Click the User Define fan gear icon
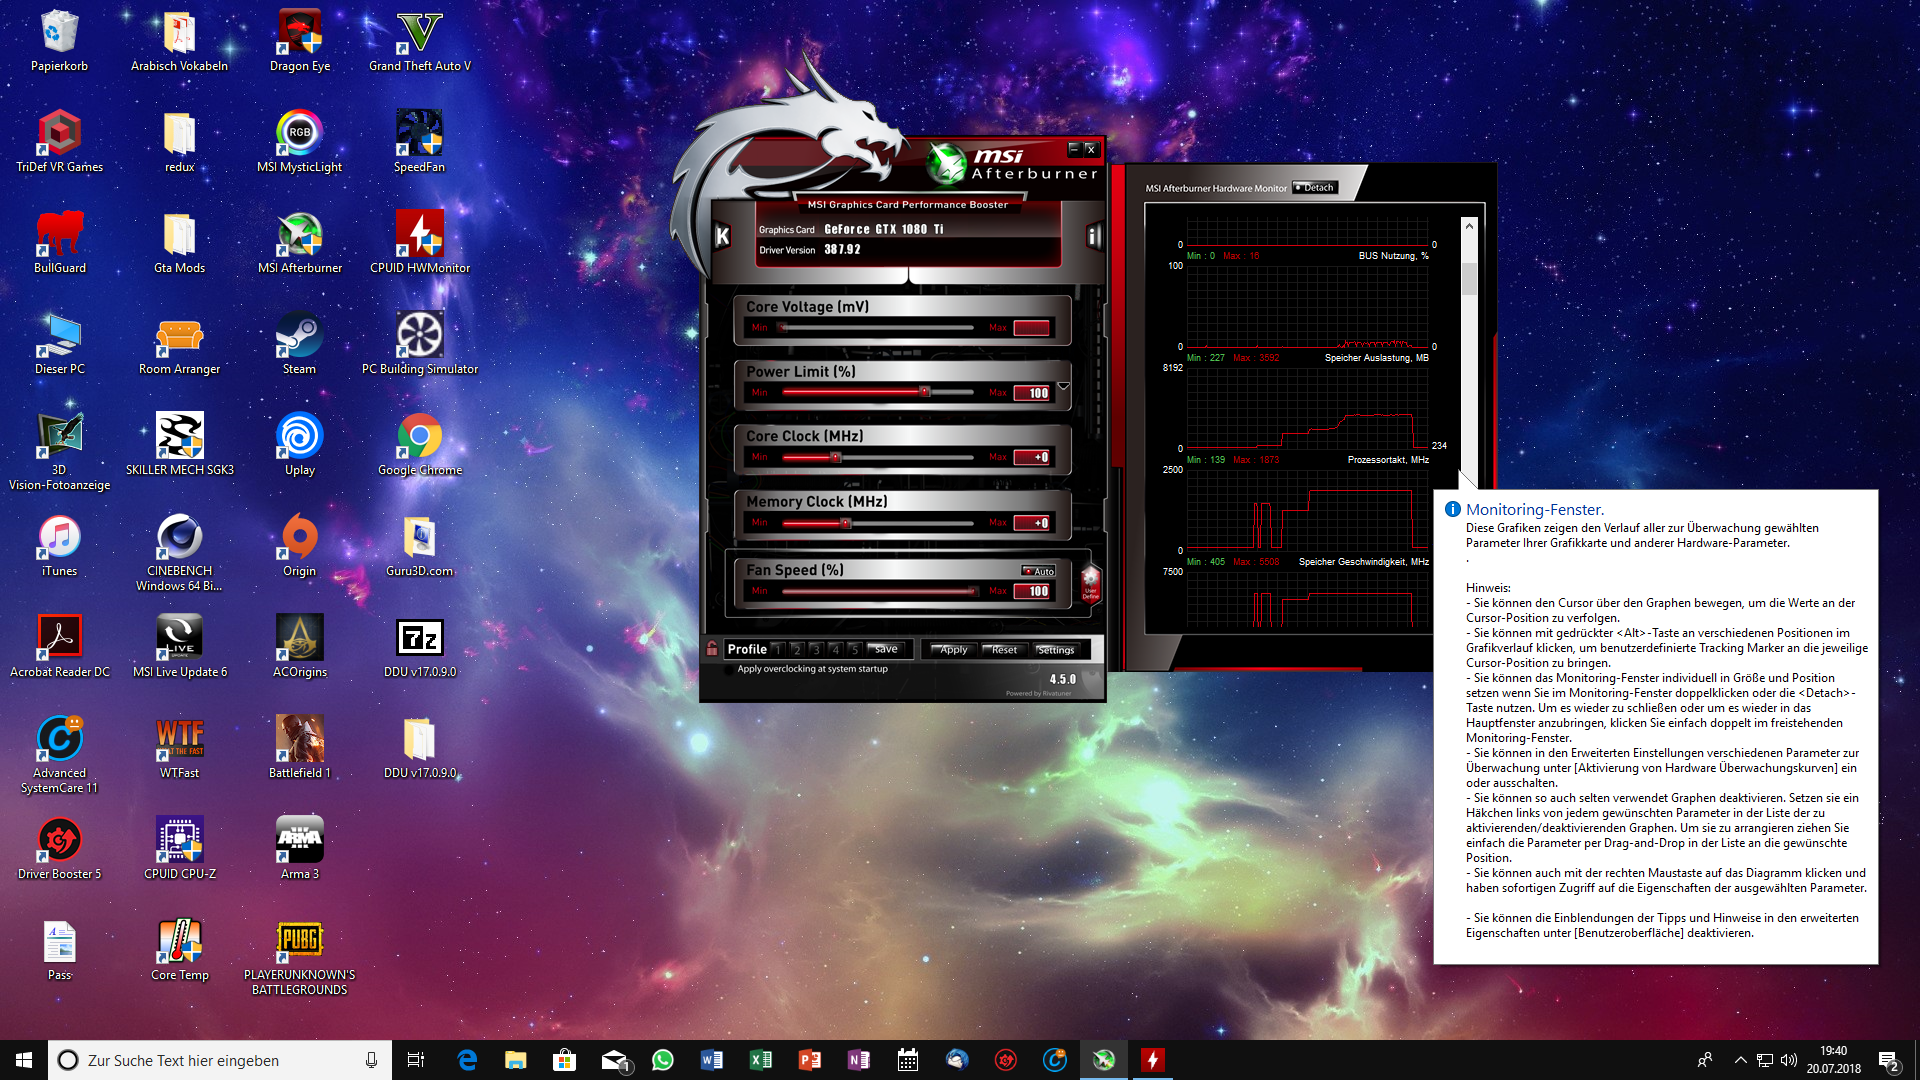This screenshot has height=1080, width=1920. (x=1090, y=581)
